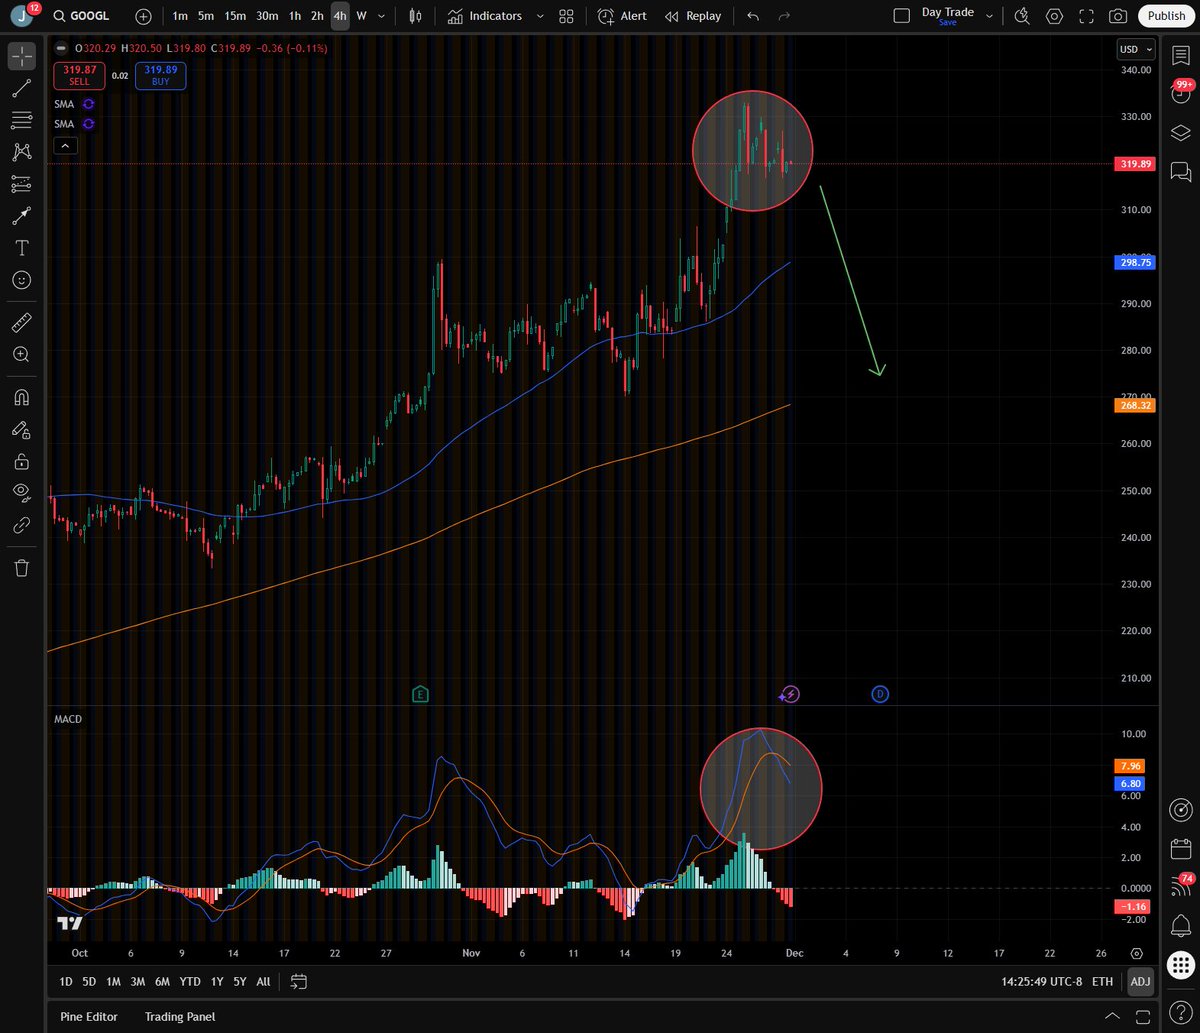The image size is (1200, 1033).
Task: Select the zoom-in magnifier tool
Action: (21, 354)
